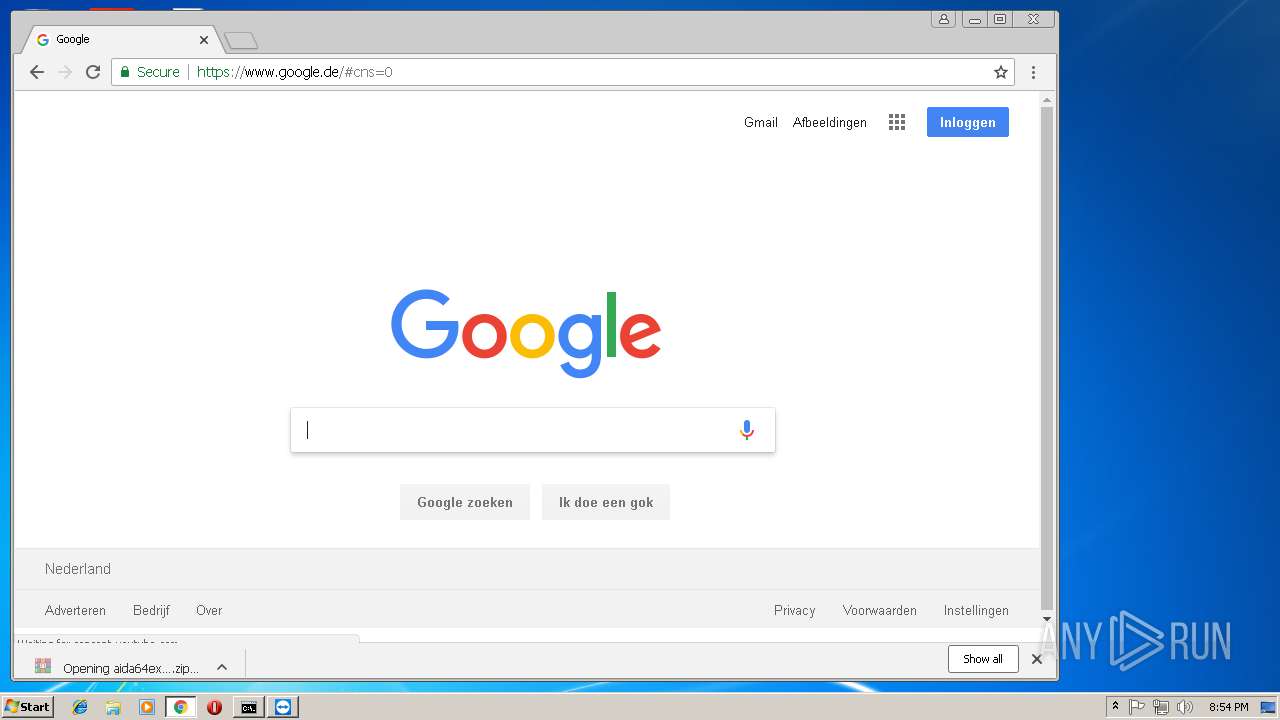Reload the Google page
Image resolution: width=1280 pixels, height=720 pixels.
(x=93, y=72)
